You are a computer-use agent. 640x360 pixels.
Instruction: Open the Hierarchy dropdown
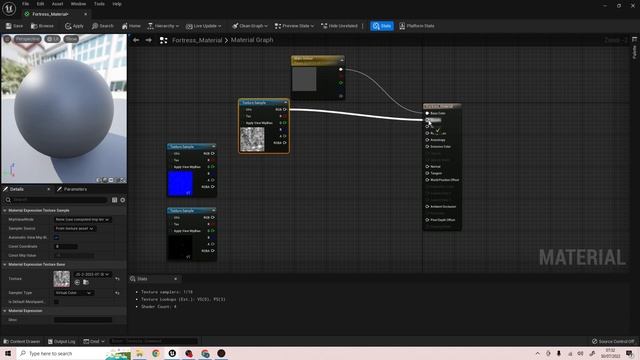[163, 26]
